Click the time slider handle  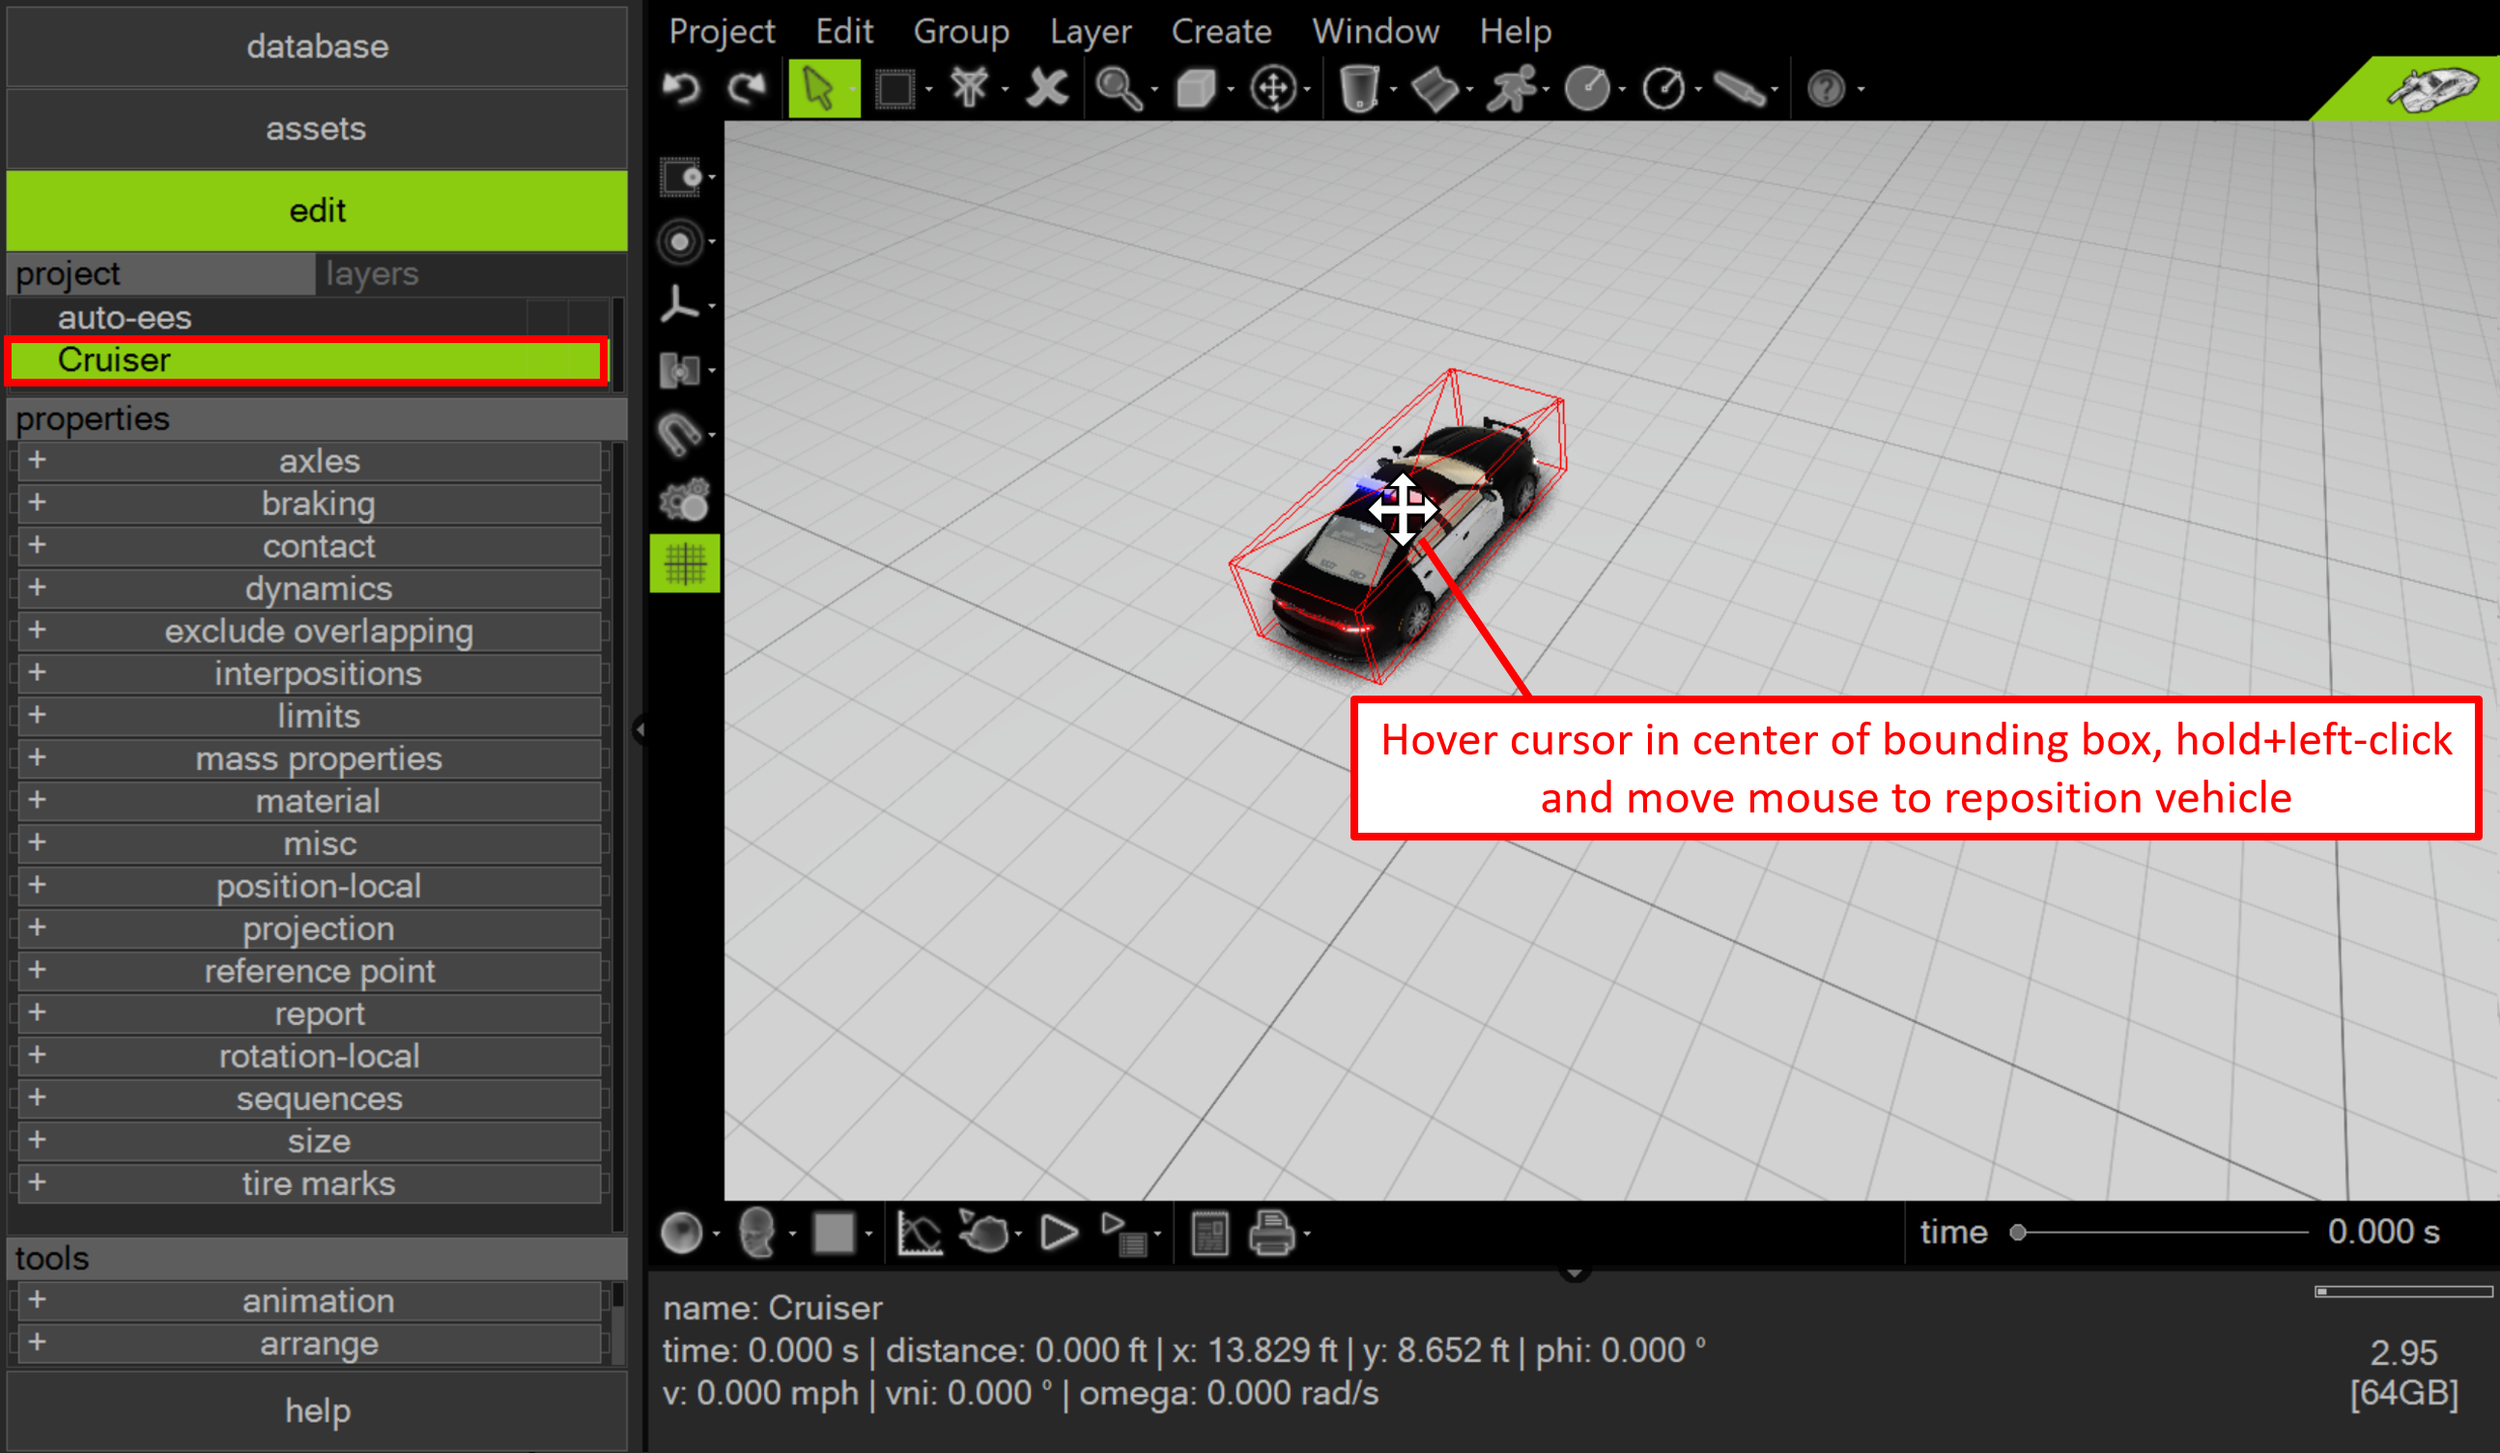point(2018,1232)
